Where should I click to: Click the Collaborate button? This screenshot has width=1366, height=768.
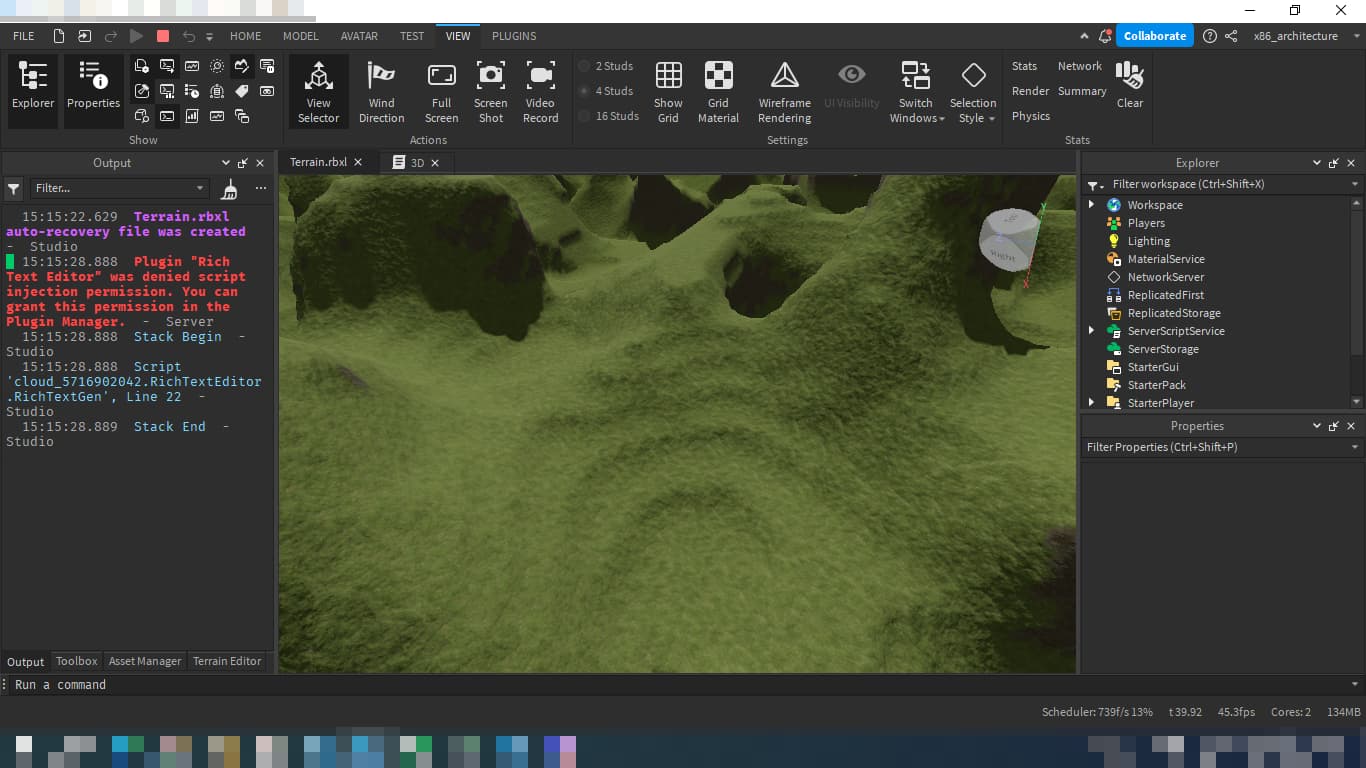click(1155, 35)
